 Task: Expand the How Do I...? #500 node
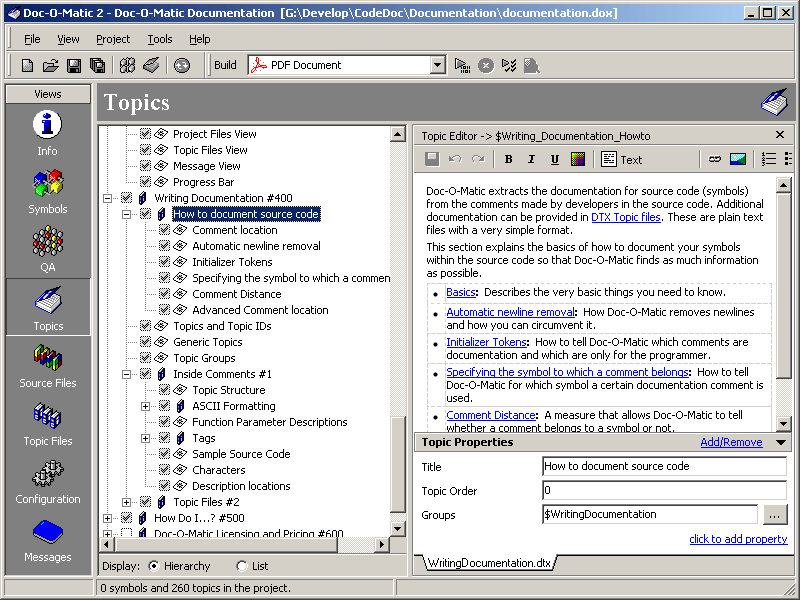tap(108, 518)
